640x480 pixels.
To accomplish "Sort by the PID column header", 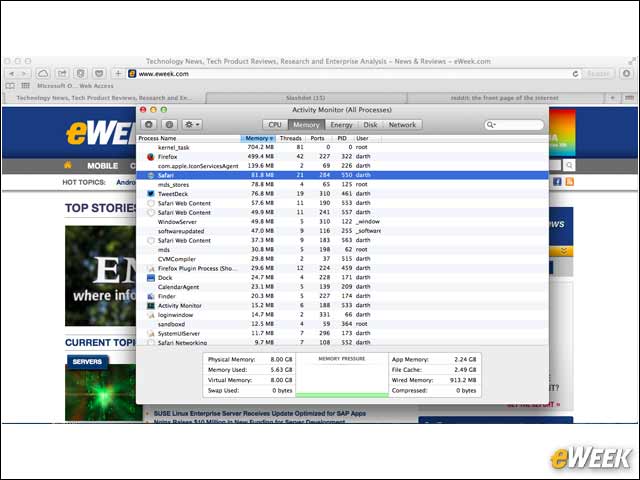I will tap(342, 138).
